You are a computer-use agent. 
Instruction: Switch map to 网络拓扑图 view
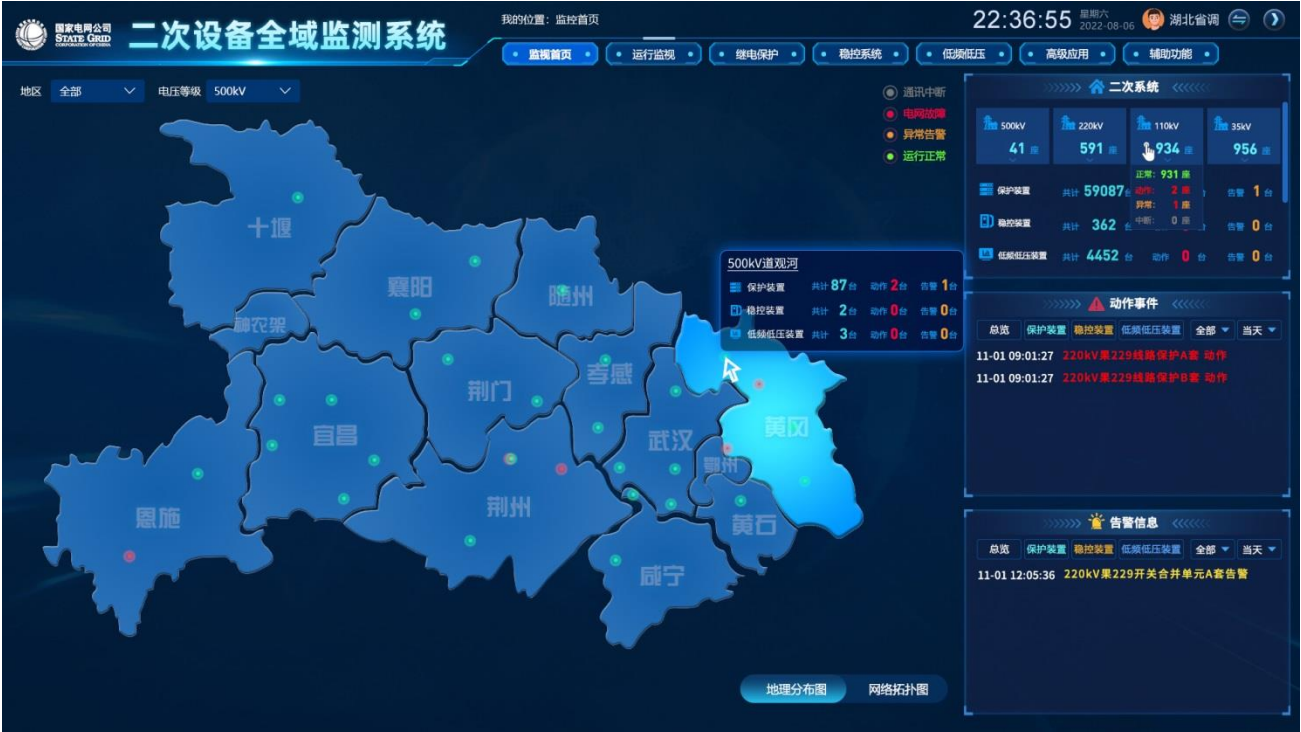coord(897,690)
